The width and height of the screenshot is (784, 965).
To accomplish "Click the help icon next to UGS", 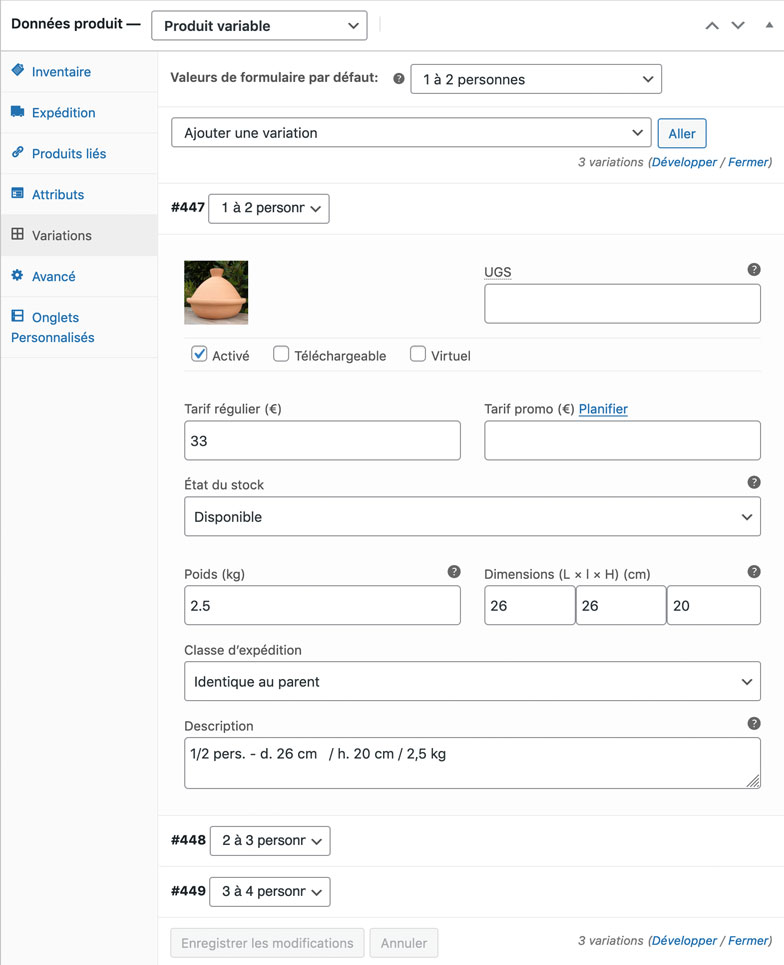I will click(x=754, y=270).
